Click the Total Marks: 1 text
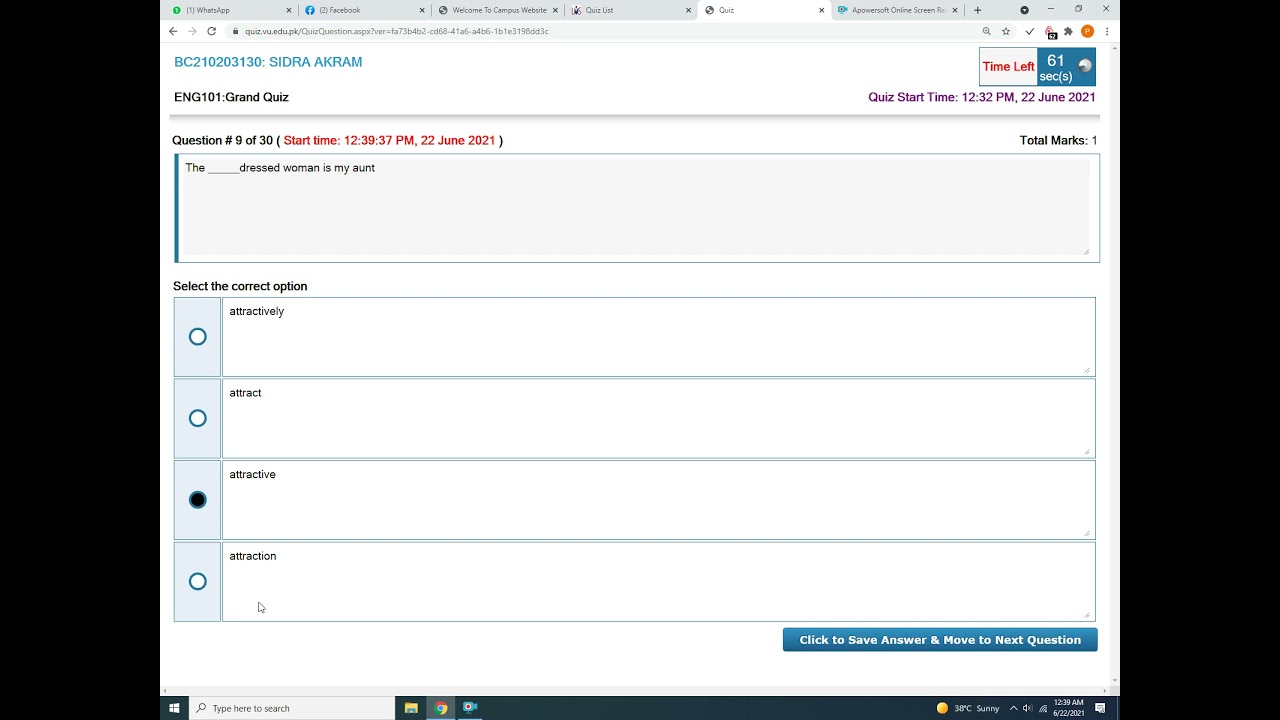Screen dimensions: 1280x720 [x=1058, y=140]
